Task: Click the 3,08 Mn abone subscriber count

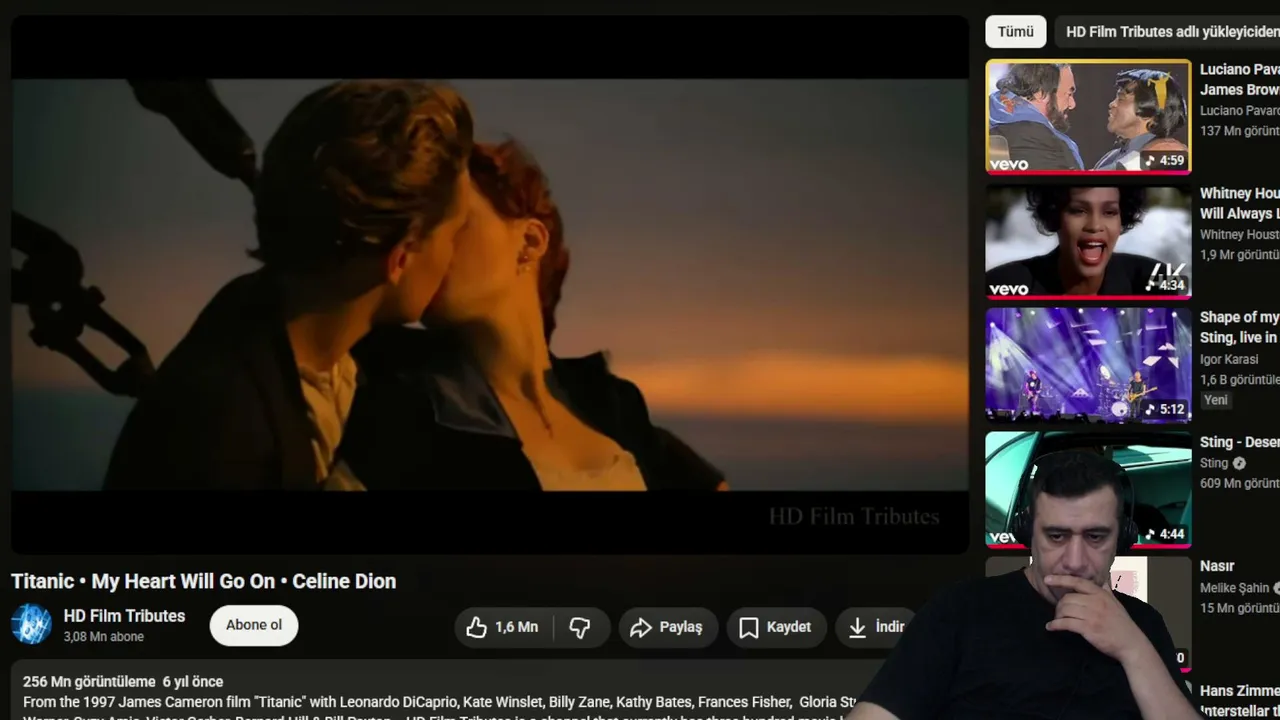Action: 104,637
